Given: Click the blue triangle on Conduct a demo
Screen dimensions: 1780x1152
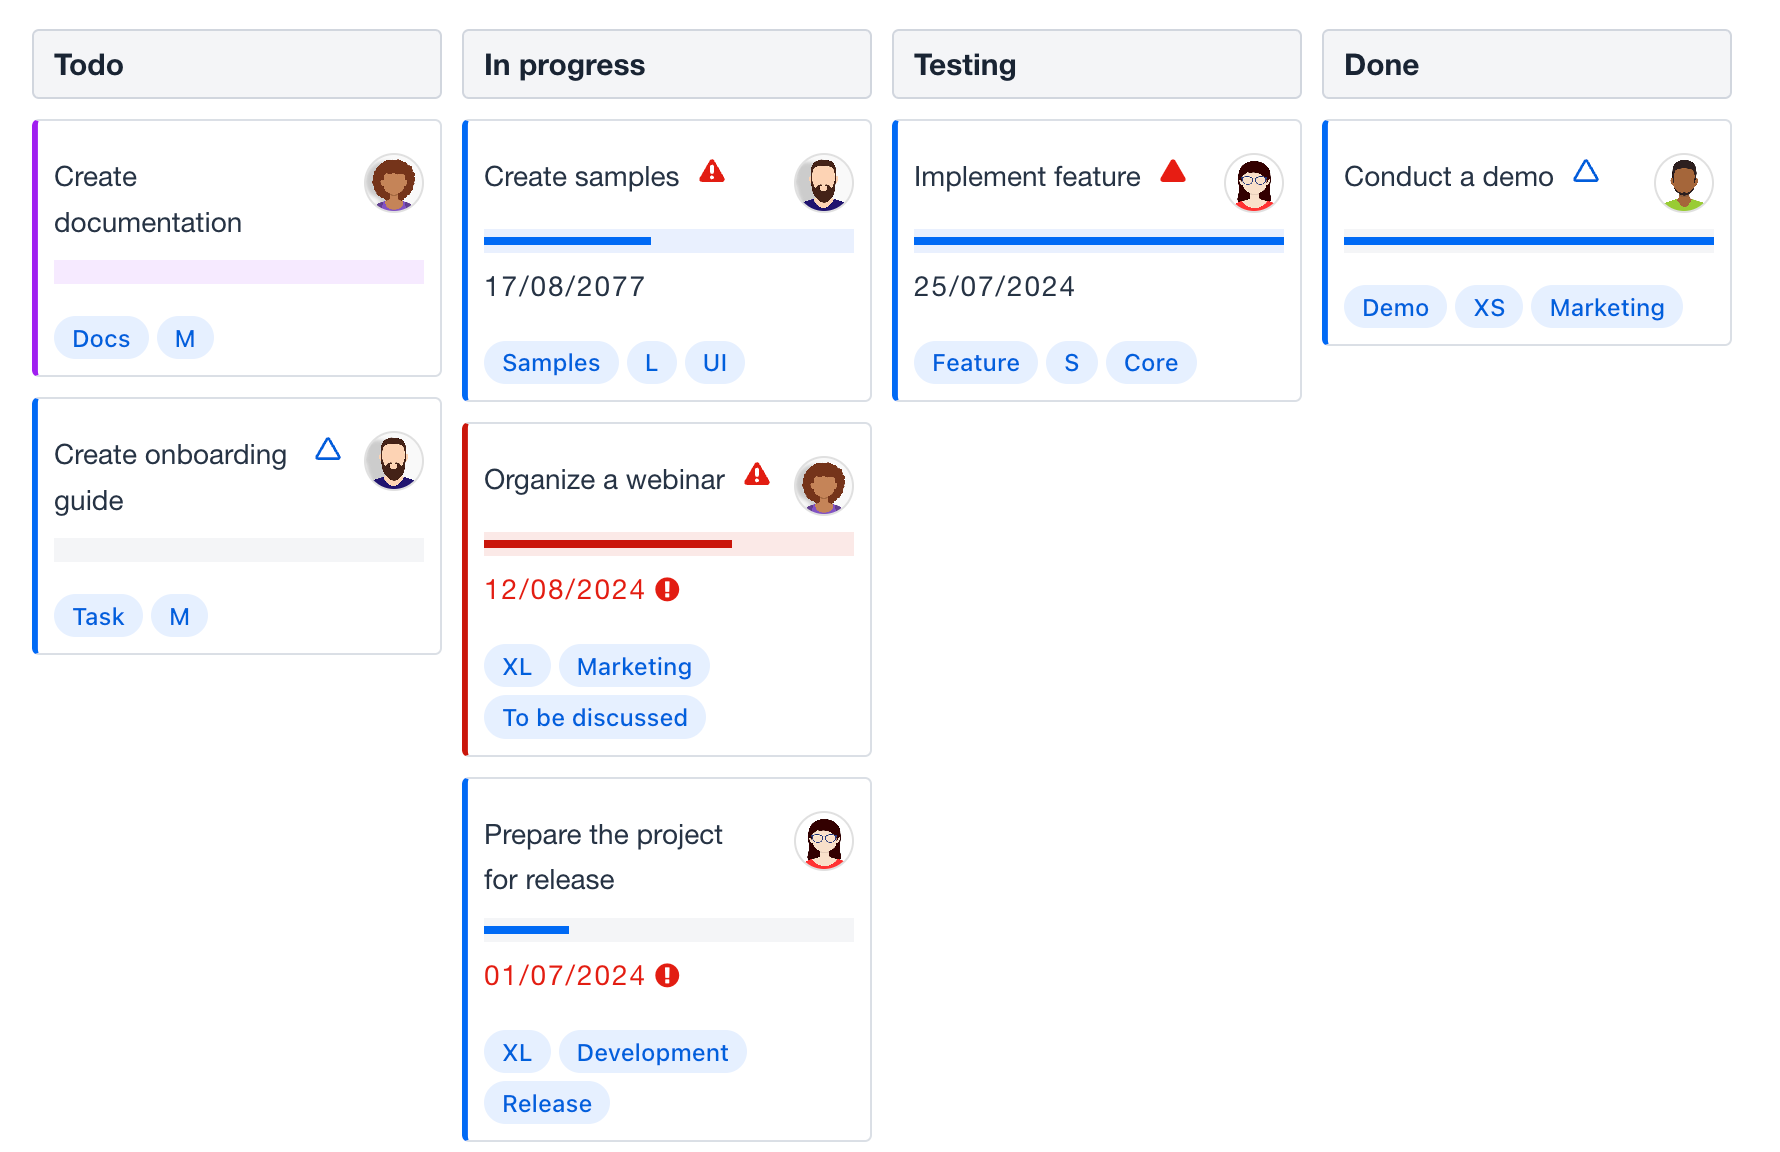Looking at the screenshot, I should click(1587, 172).
